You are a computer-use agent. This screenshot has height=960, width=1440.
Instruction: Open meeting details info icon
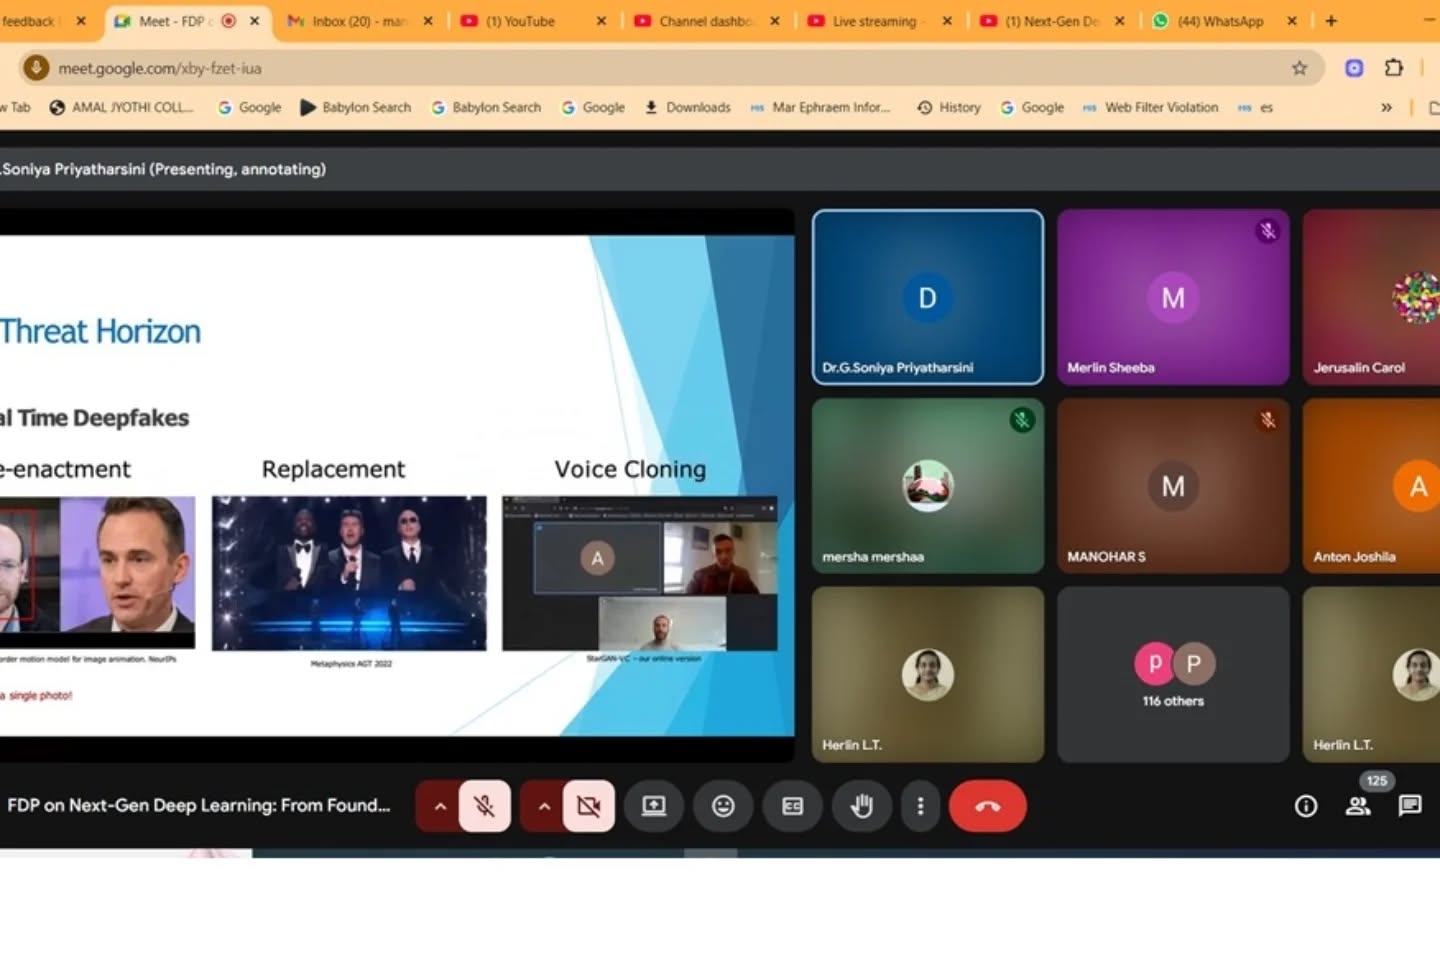(x=1306, y=806)
